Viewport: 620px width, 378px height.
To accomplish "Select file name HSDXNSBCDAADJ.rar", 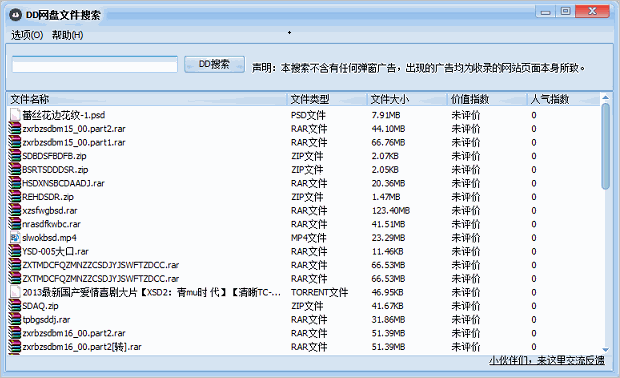I will (x=63, y=183).
